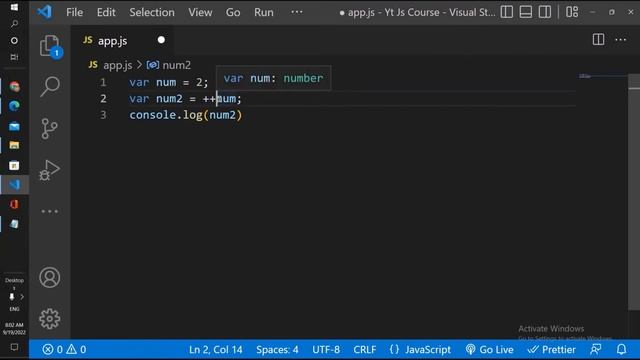640x360 pixels.
Task: Open the File menu
Action: [74, 12]
